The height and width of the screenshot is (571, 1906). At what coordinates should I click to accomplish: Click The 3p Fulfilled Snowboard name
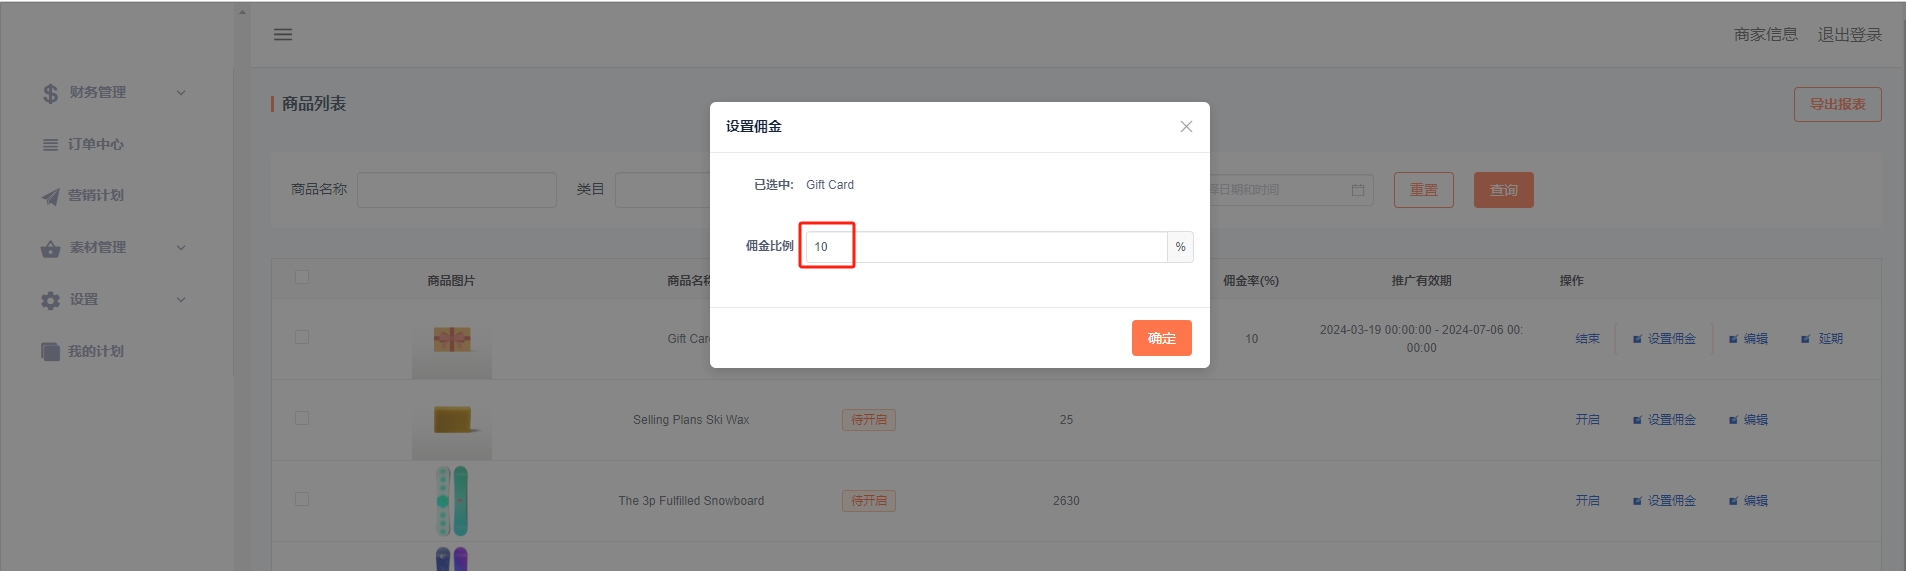tap(691, 501)
